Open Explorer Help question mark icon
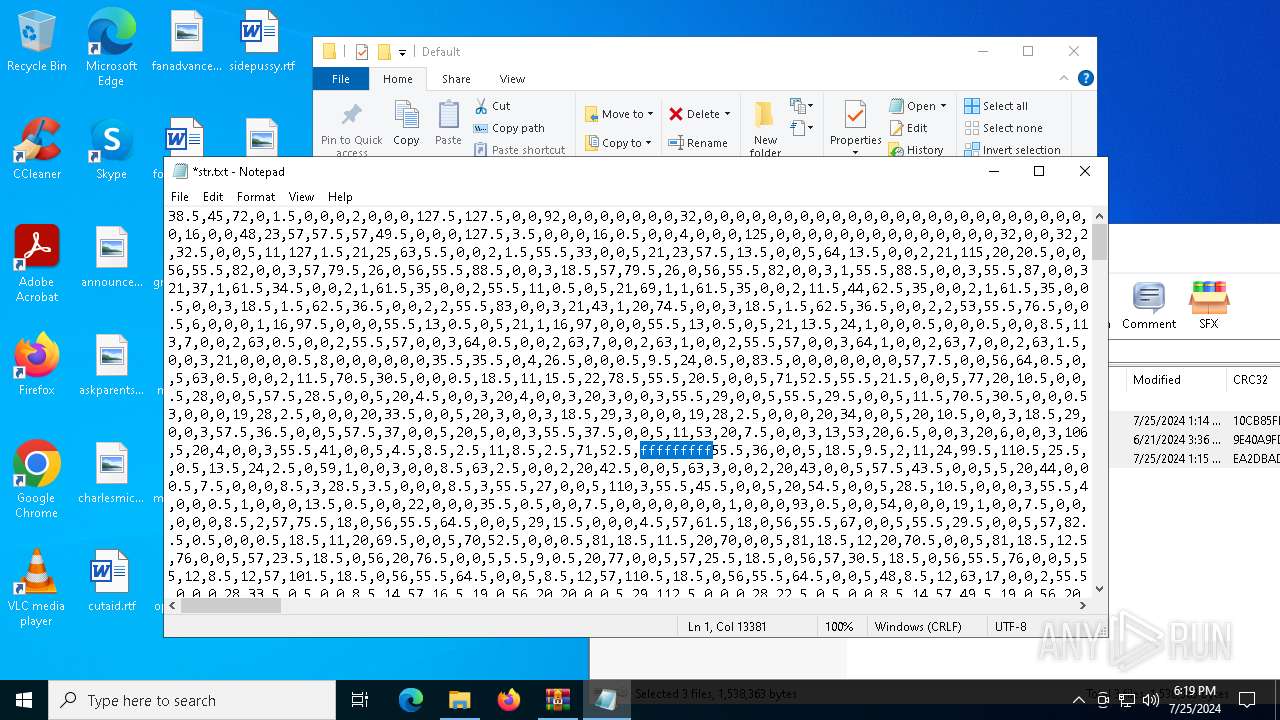Screen dimensions: 1280x720 [x=1085, y=78]
